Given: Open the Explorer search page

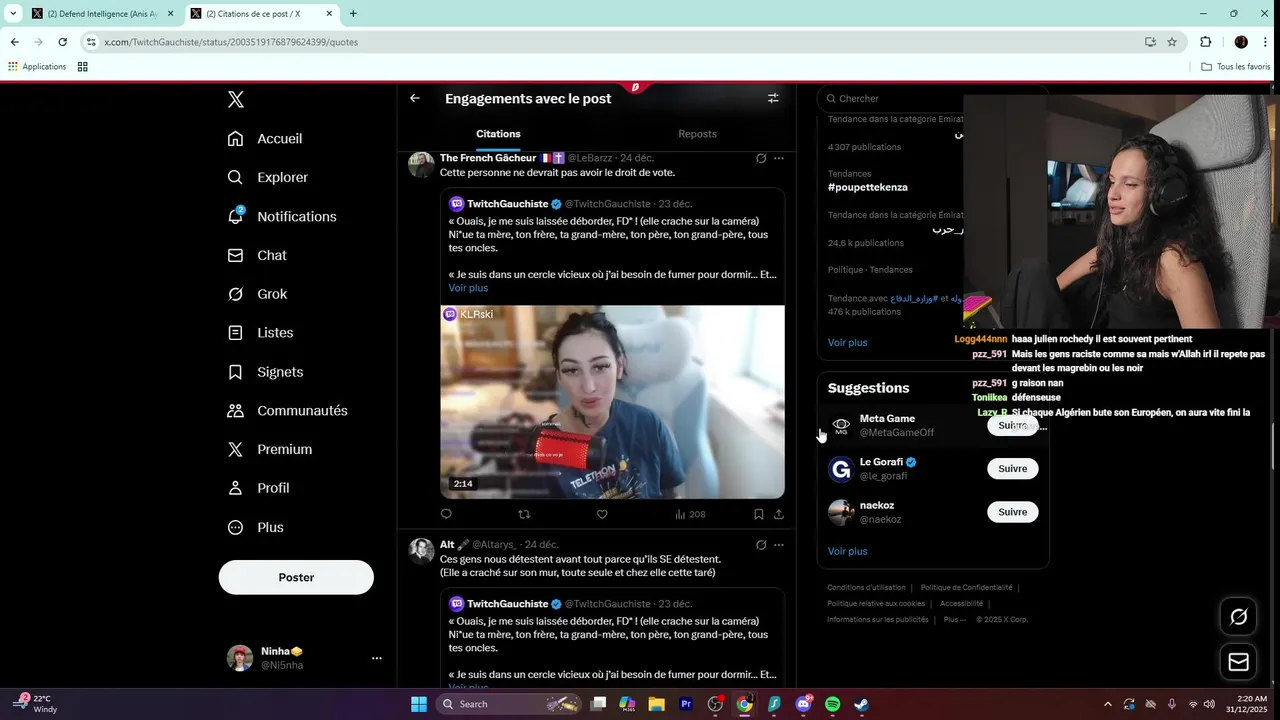Looking at the screenshot, I should click(x=268, y=177).
